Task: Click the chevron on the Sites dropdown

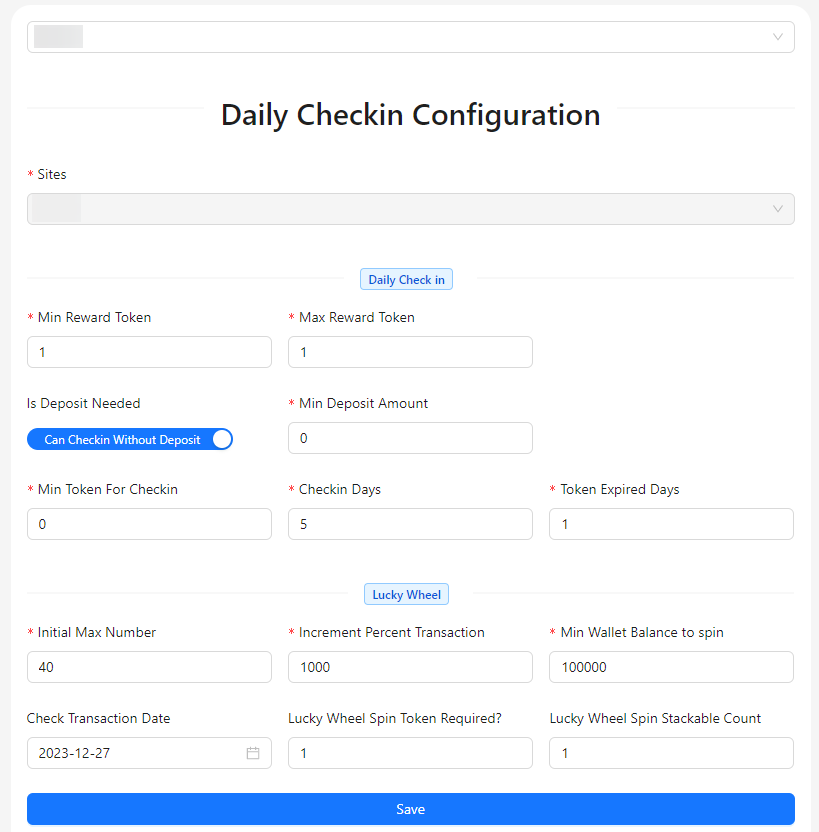Action: (x=778, y=209)
